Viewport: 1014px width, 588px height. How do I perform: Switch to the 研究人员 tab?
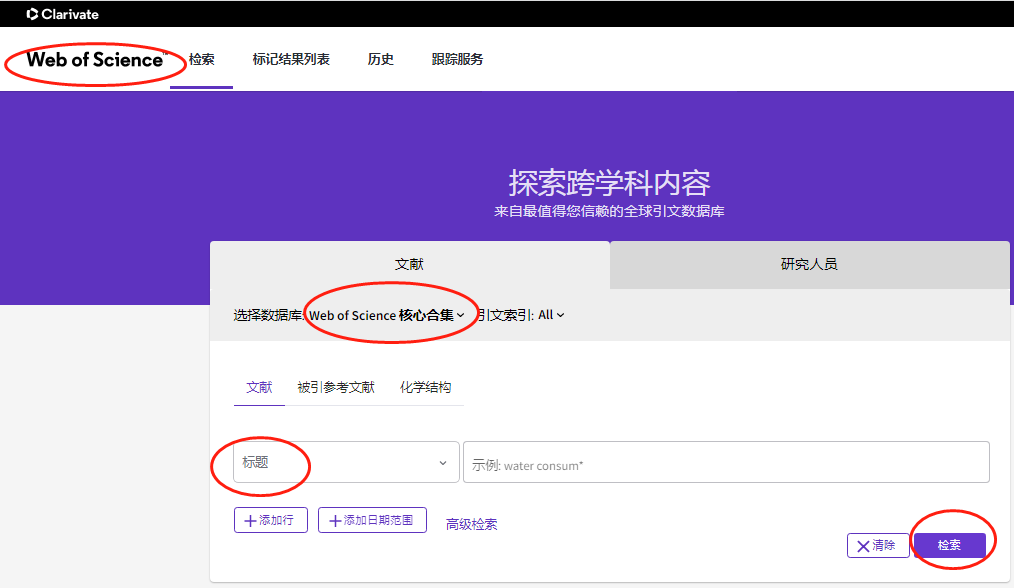(808, 265)
